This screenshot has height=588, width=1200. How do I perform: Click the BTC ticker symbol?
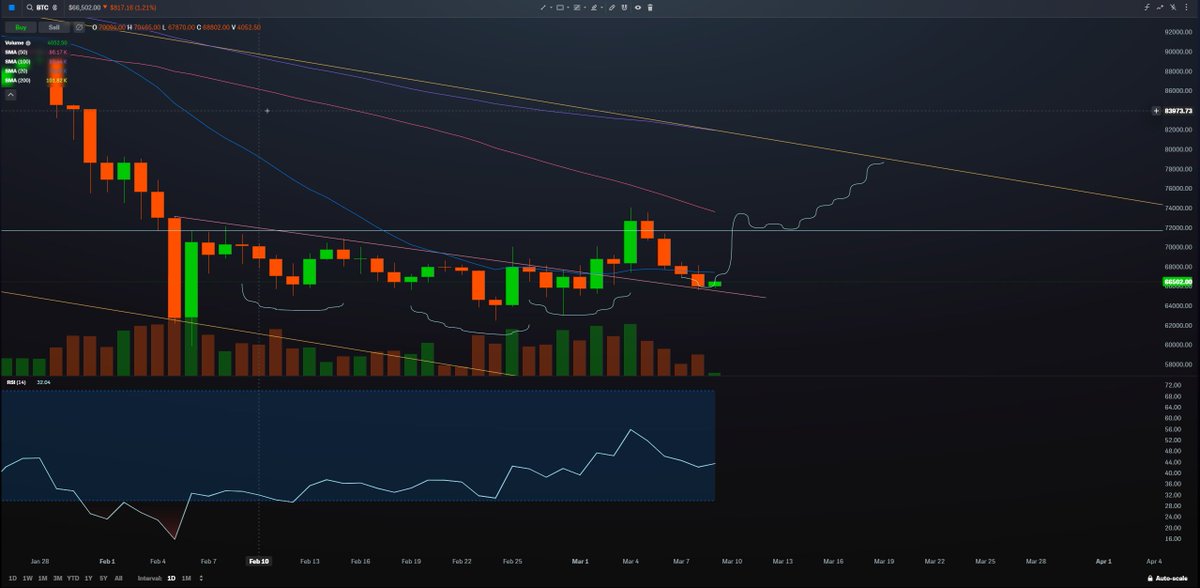[x=42, y=8]
